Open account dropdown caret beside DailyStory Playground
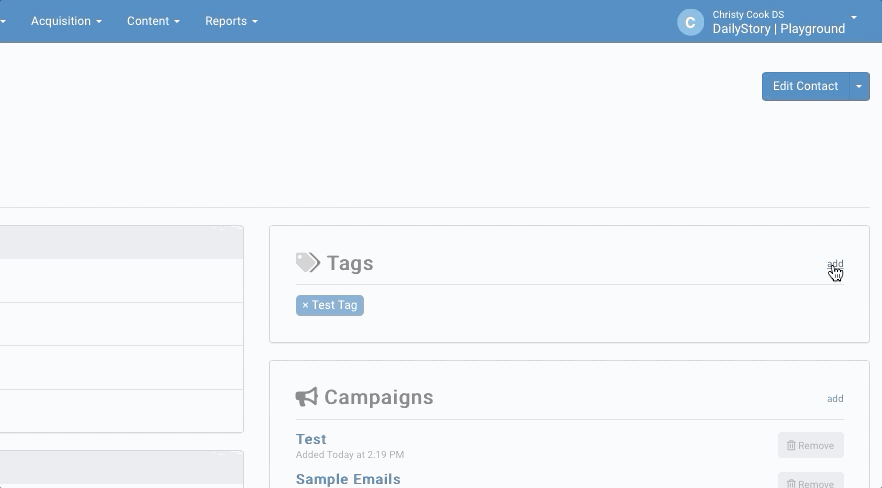The image size is (882, 488). click(854, 17)
